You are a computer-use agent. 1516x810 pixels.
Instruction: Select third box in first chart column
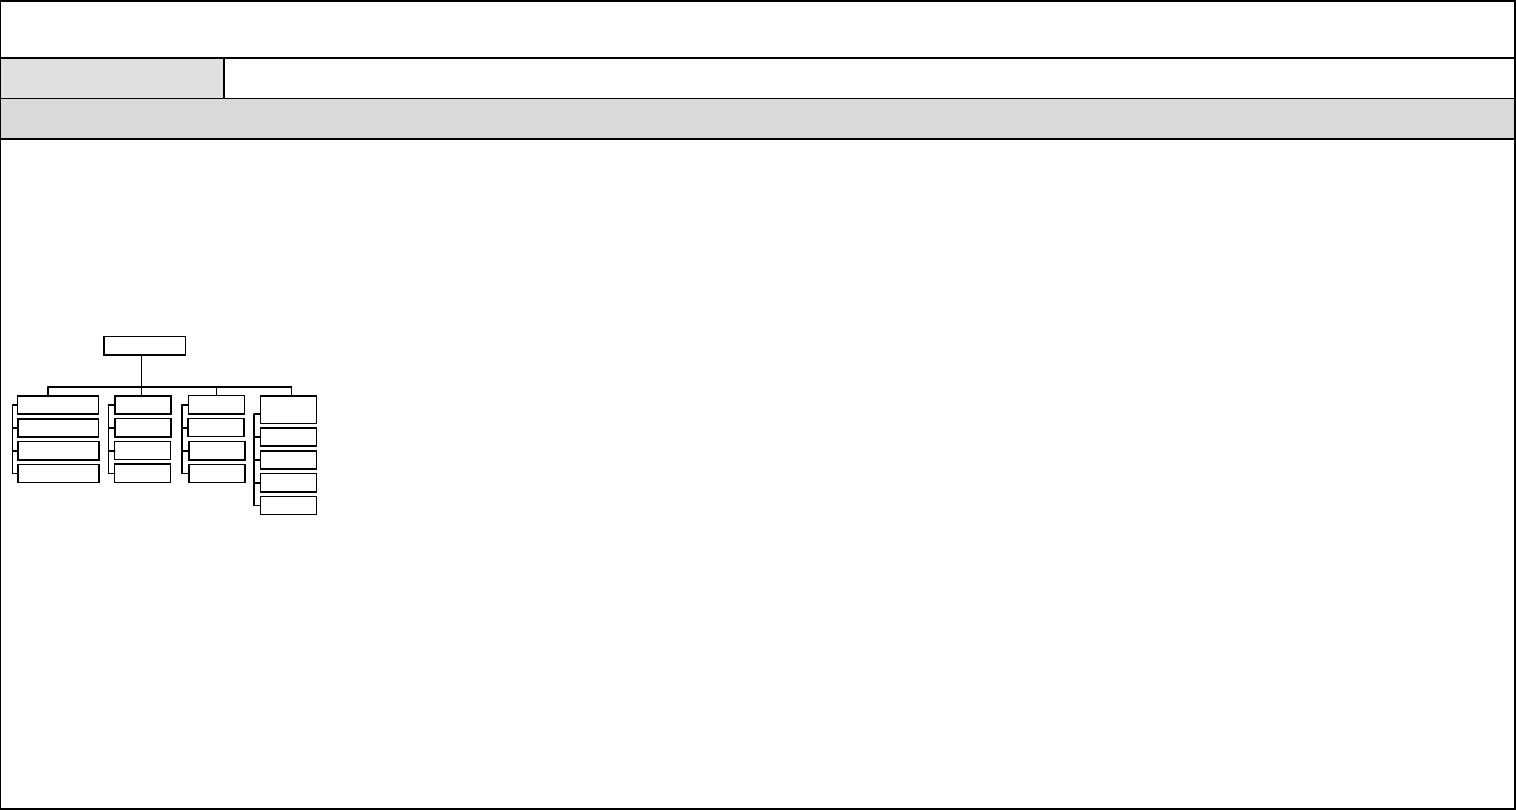click(59, 450)
